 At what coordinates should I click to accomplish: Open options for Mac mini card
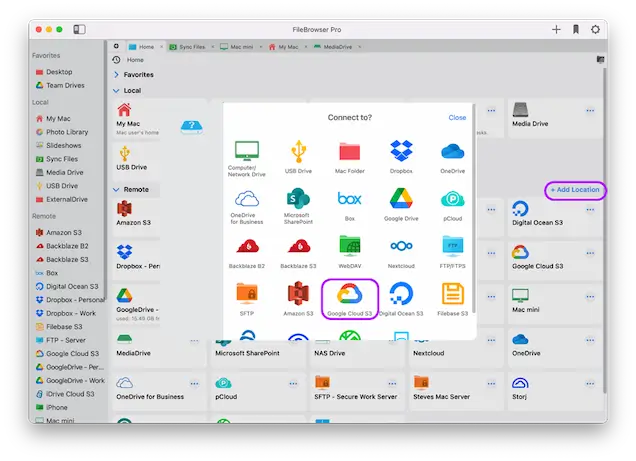pos(590,297)
